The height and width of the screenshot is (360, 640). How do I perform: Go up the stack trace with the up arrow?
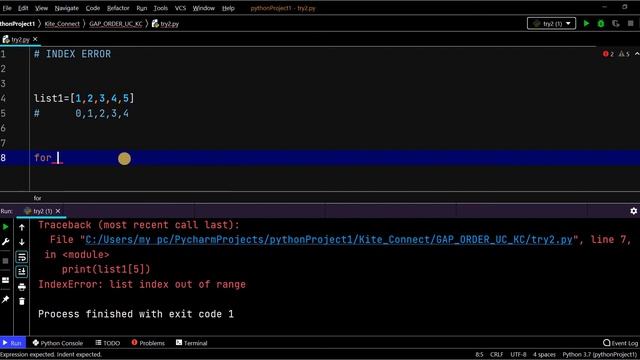click(22, 227)
